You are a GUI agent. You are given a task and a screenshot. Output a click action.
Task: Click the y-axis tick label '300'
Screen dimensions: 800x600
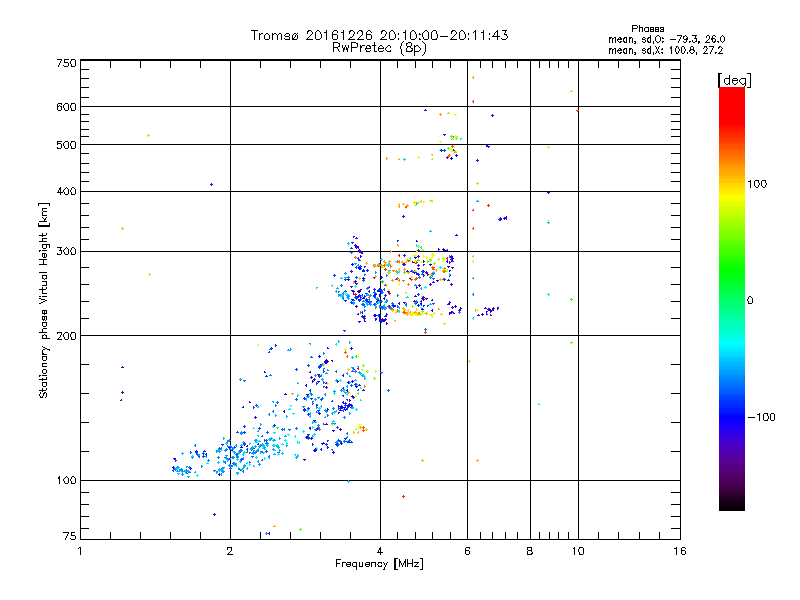[x=67, y=252]
